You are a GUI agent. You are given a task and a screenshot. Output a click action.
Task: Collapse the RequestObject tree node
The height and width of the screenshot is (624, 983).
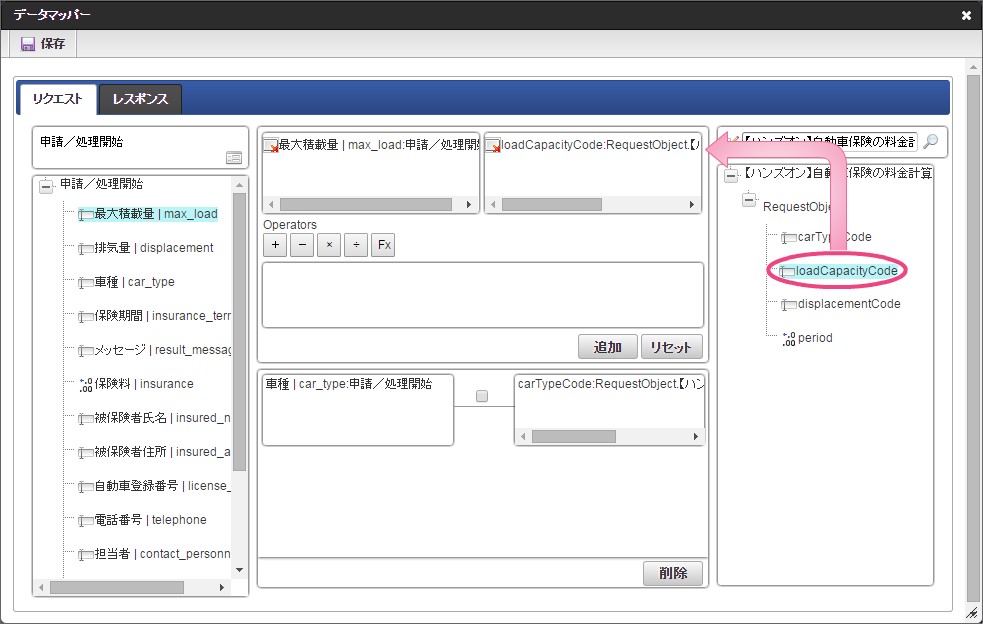(749, 200)
